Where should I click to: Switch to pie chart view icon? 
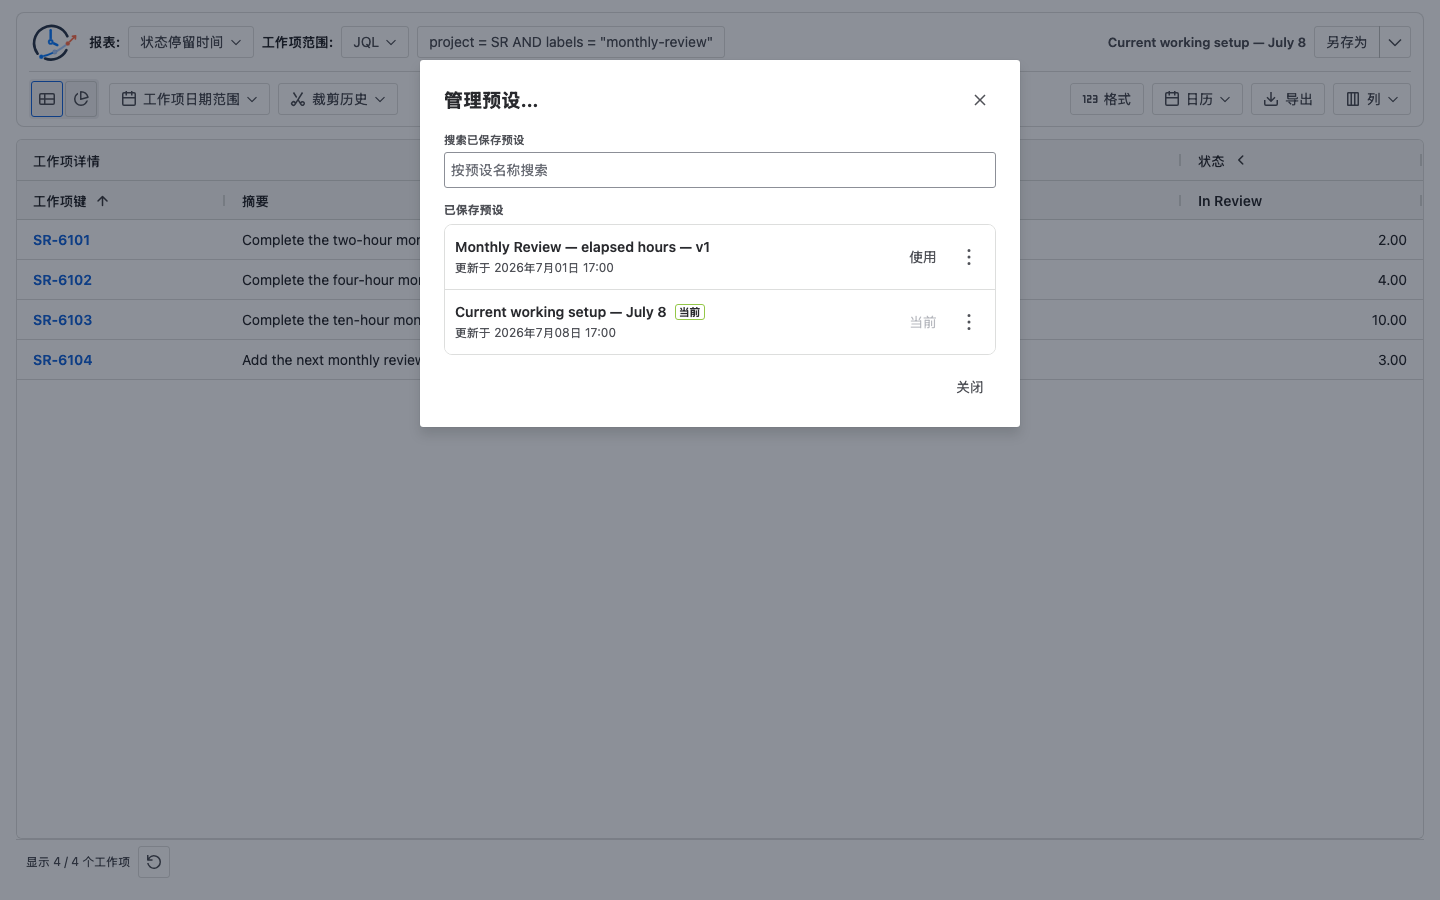coord(81,99)
